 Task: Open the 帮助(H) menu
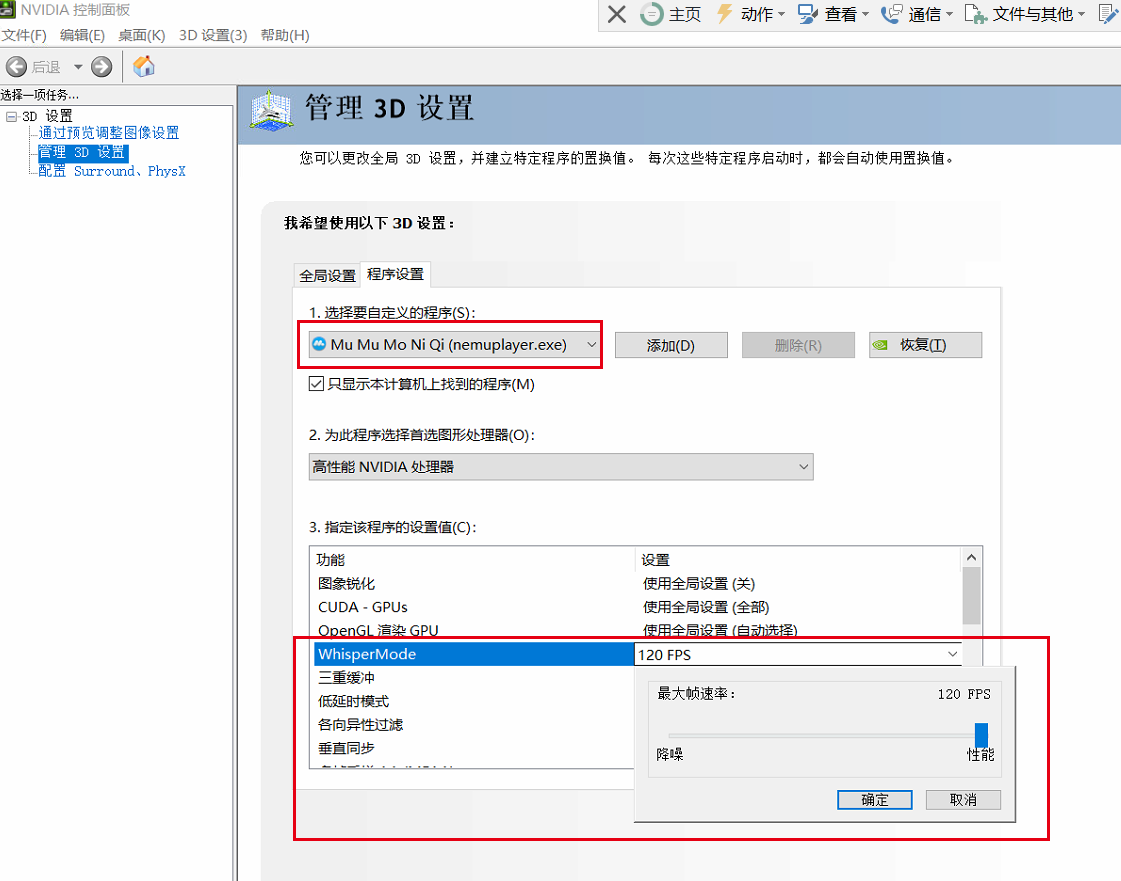(285, 35)
